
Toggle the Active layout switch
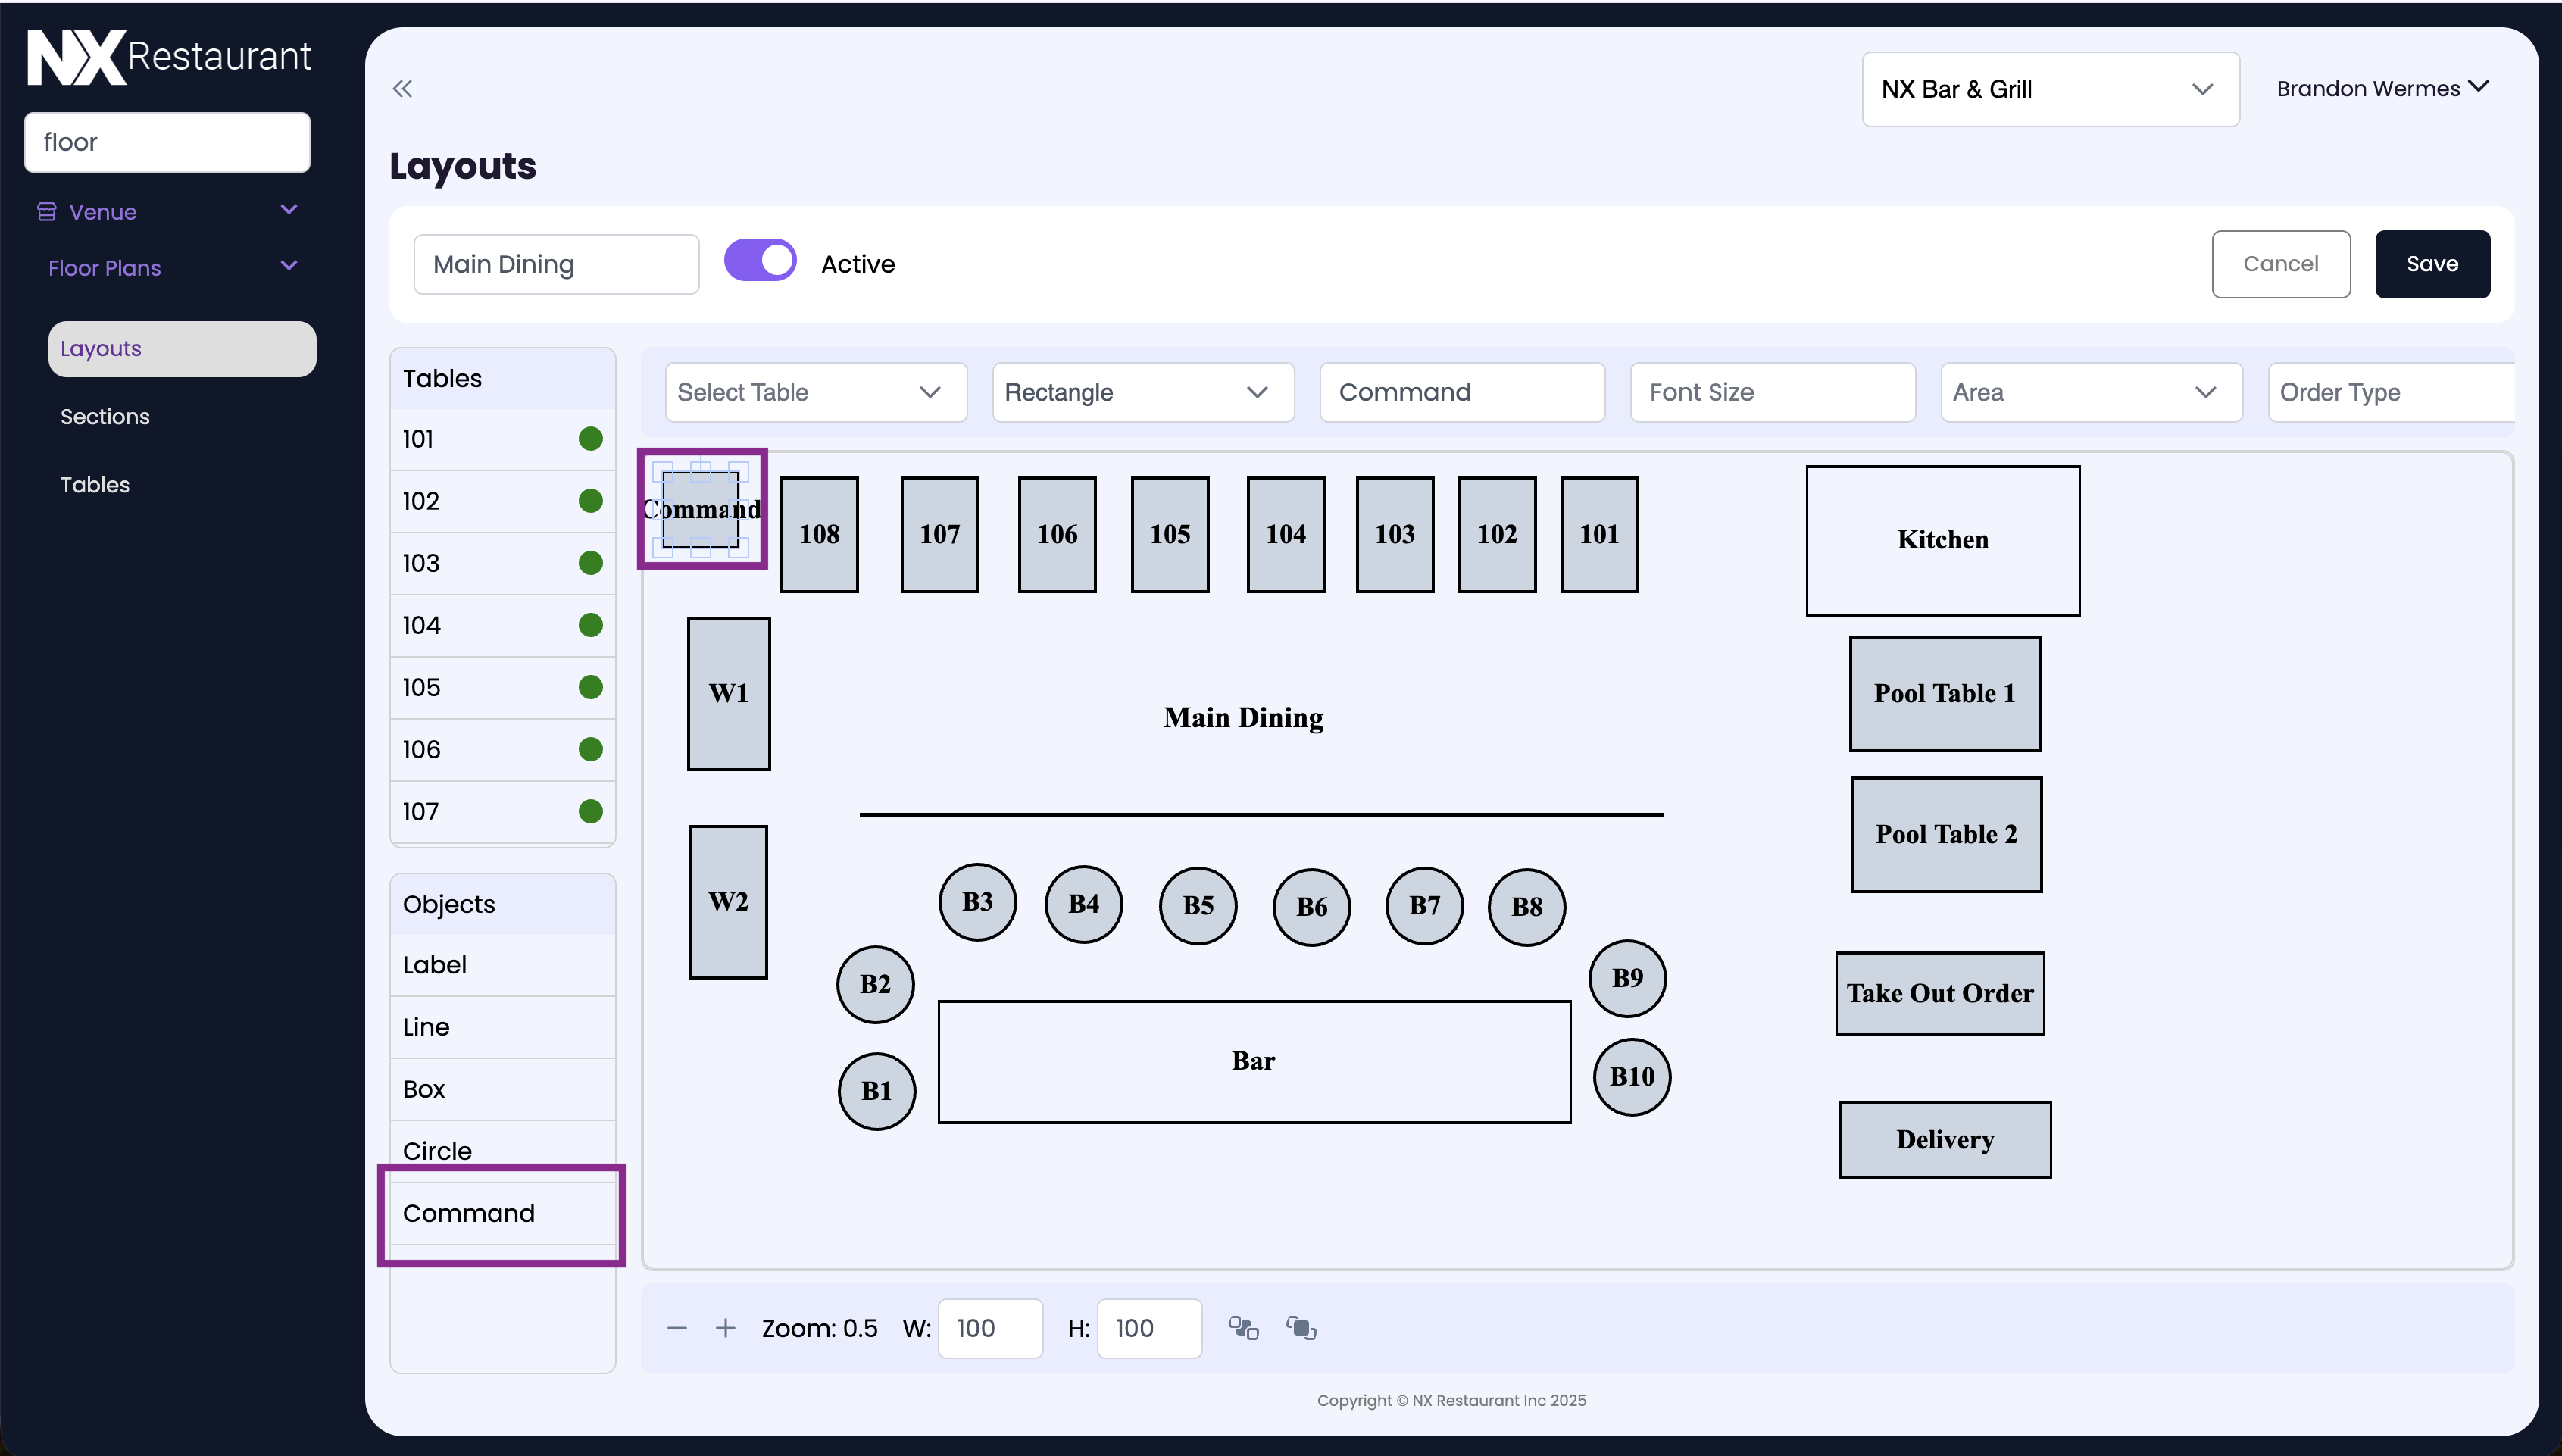click(760, 261)
